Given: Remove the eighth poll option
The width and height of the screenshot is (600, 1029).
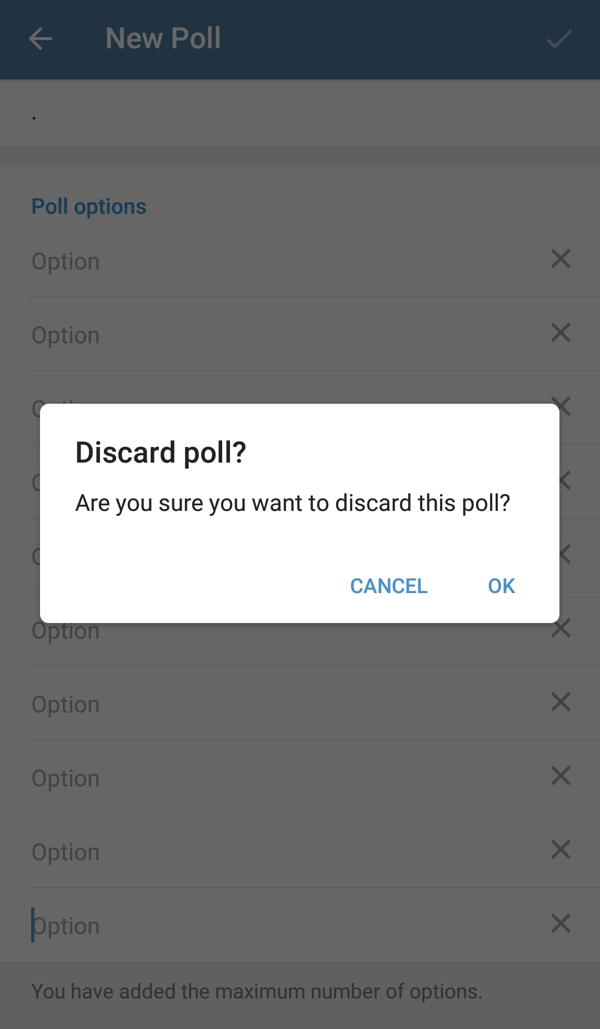Looking at the screenshot, I should 560,776.
